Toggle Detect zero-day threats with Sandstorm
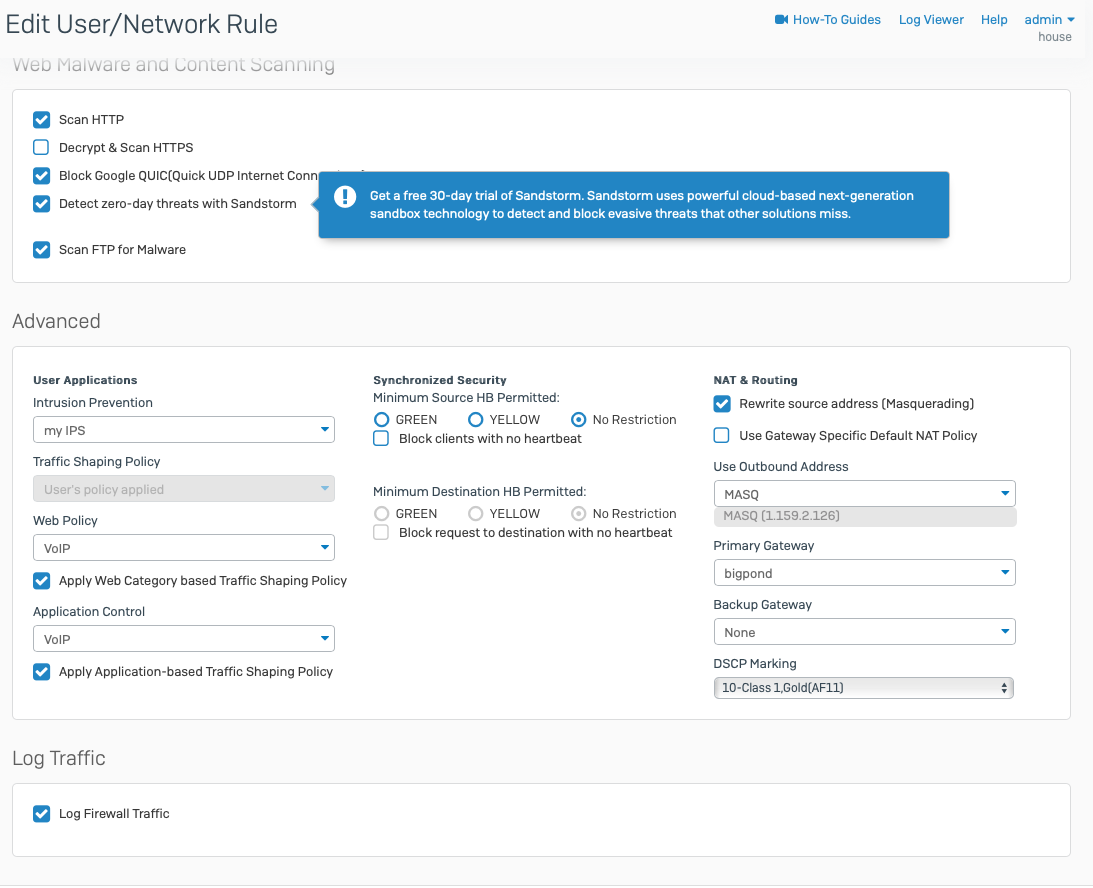 coord(41,204)
